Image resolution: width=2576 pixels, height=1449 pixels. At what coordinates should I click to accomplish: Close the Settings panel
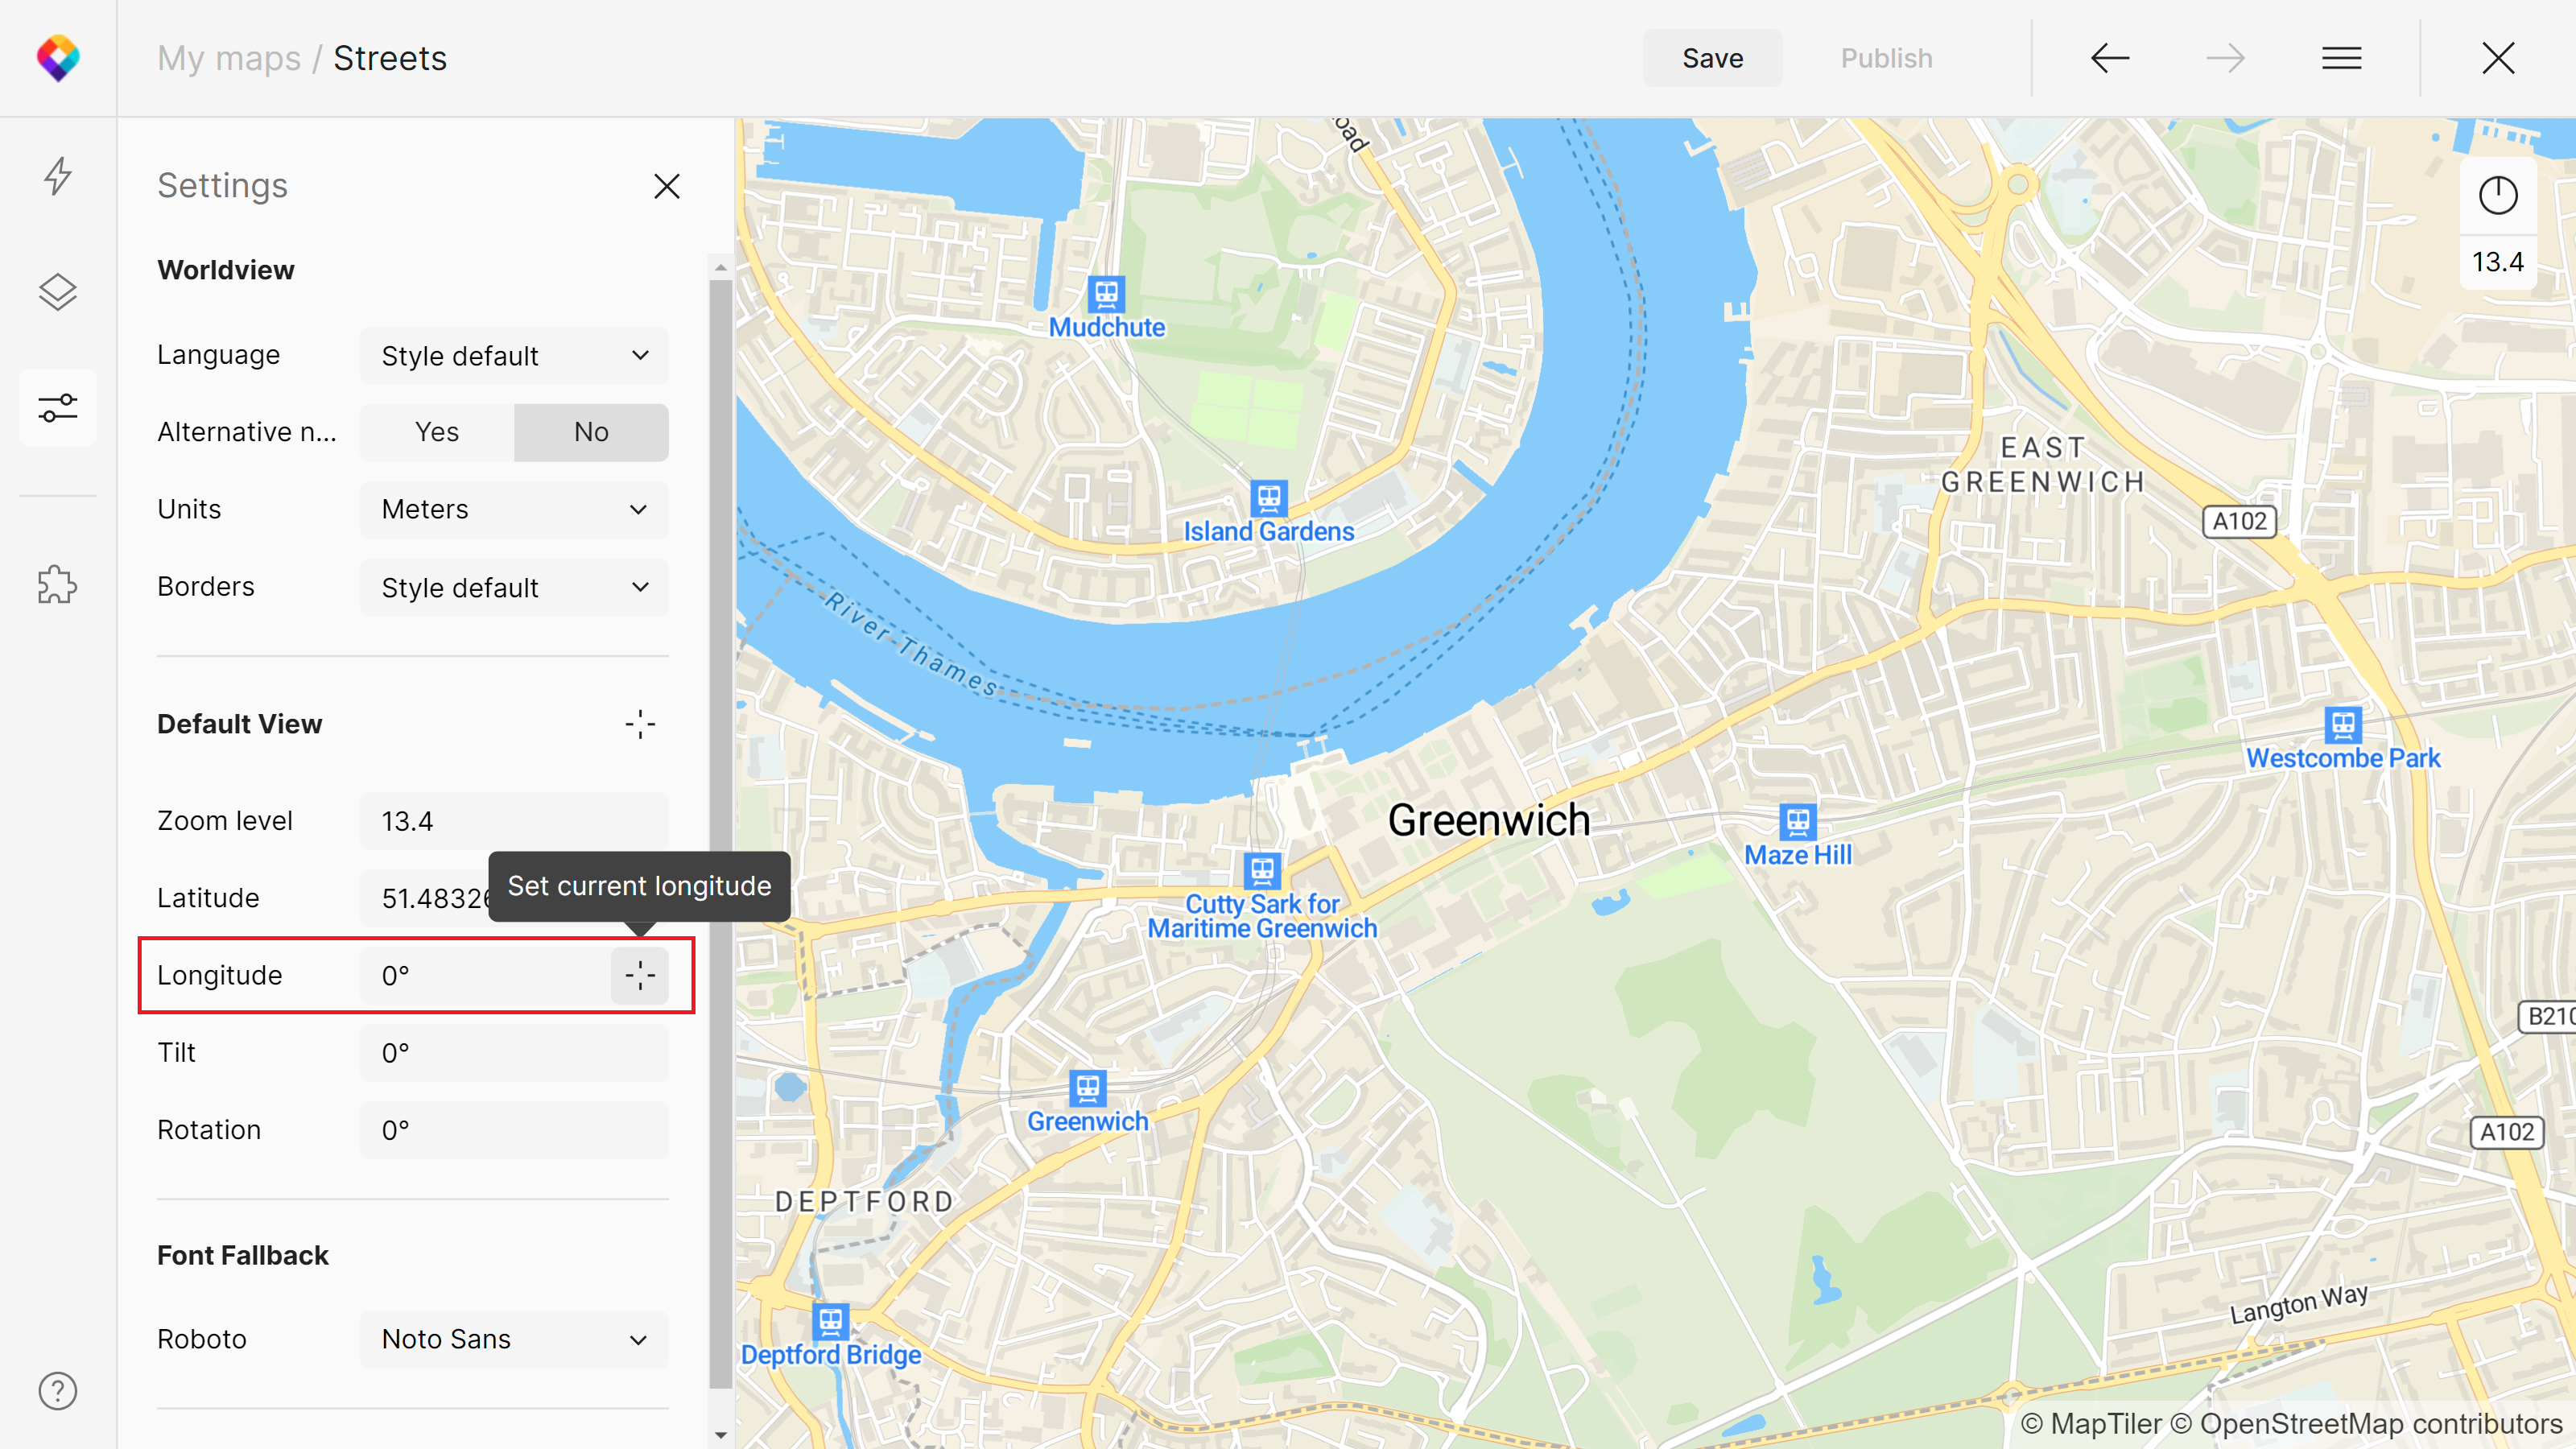coord(667,186)
